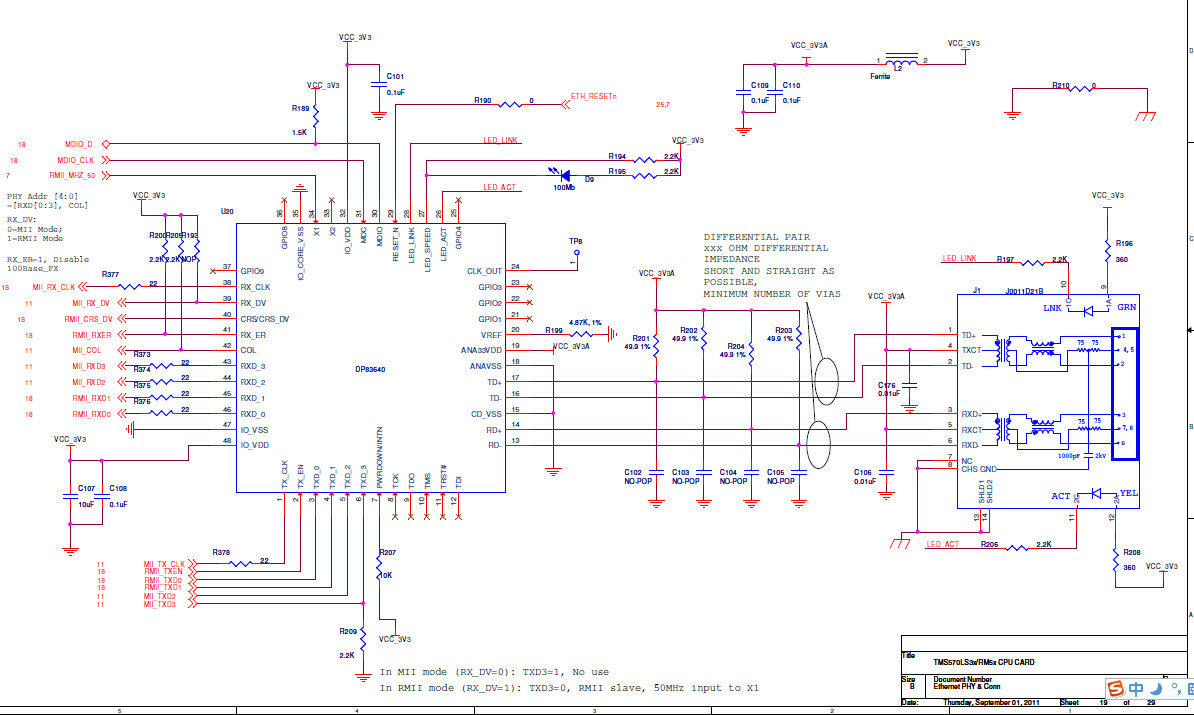1194x715 pixels.
Task: Select the R210 zero-ohm resistor
Action: pos(1081,89)
